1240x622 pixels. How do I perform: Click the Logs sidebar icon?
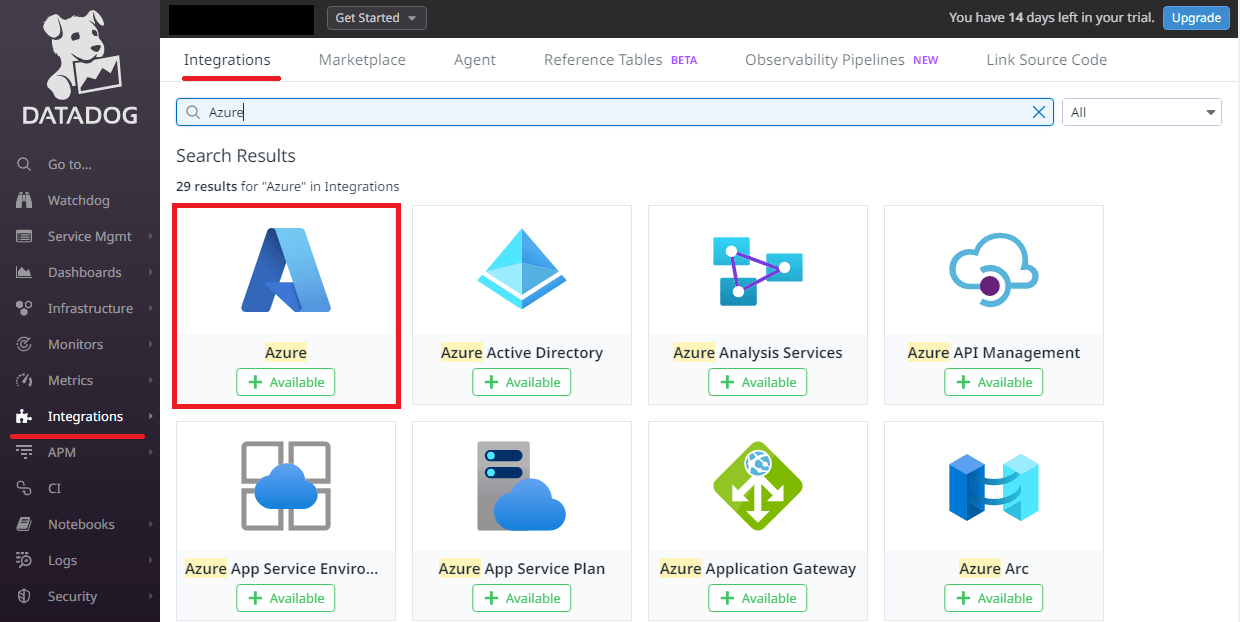coord(25,561)
